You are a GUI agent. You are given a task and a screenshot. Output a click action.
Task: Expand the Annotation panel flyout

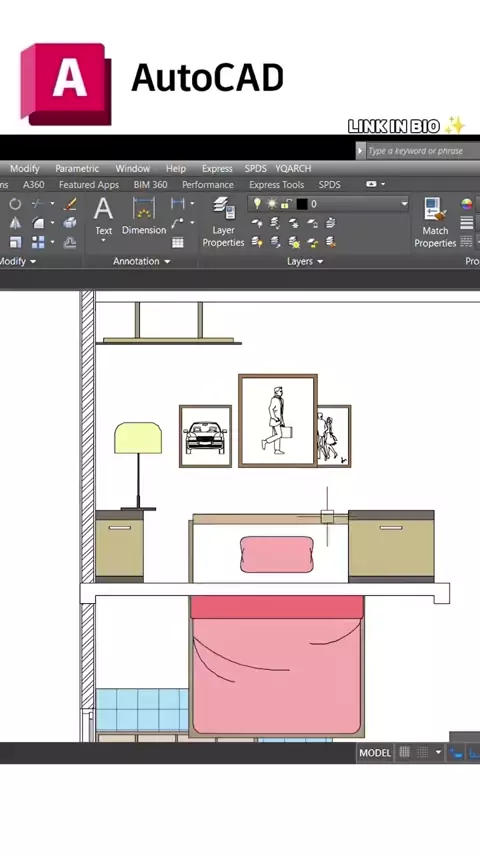coord(141,261)
